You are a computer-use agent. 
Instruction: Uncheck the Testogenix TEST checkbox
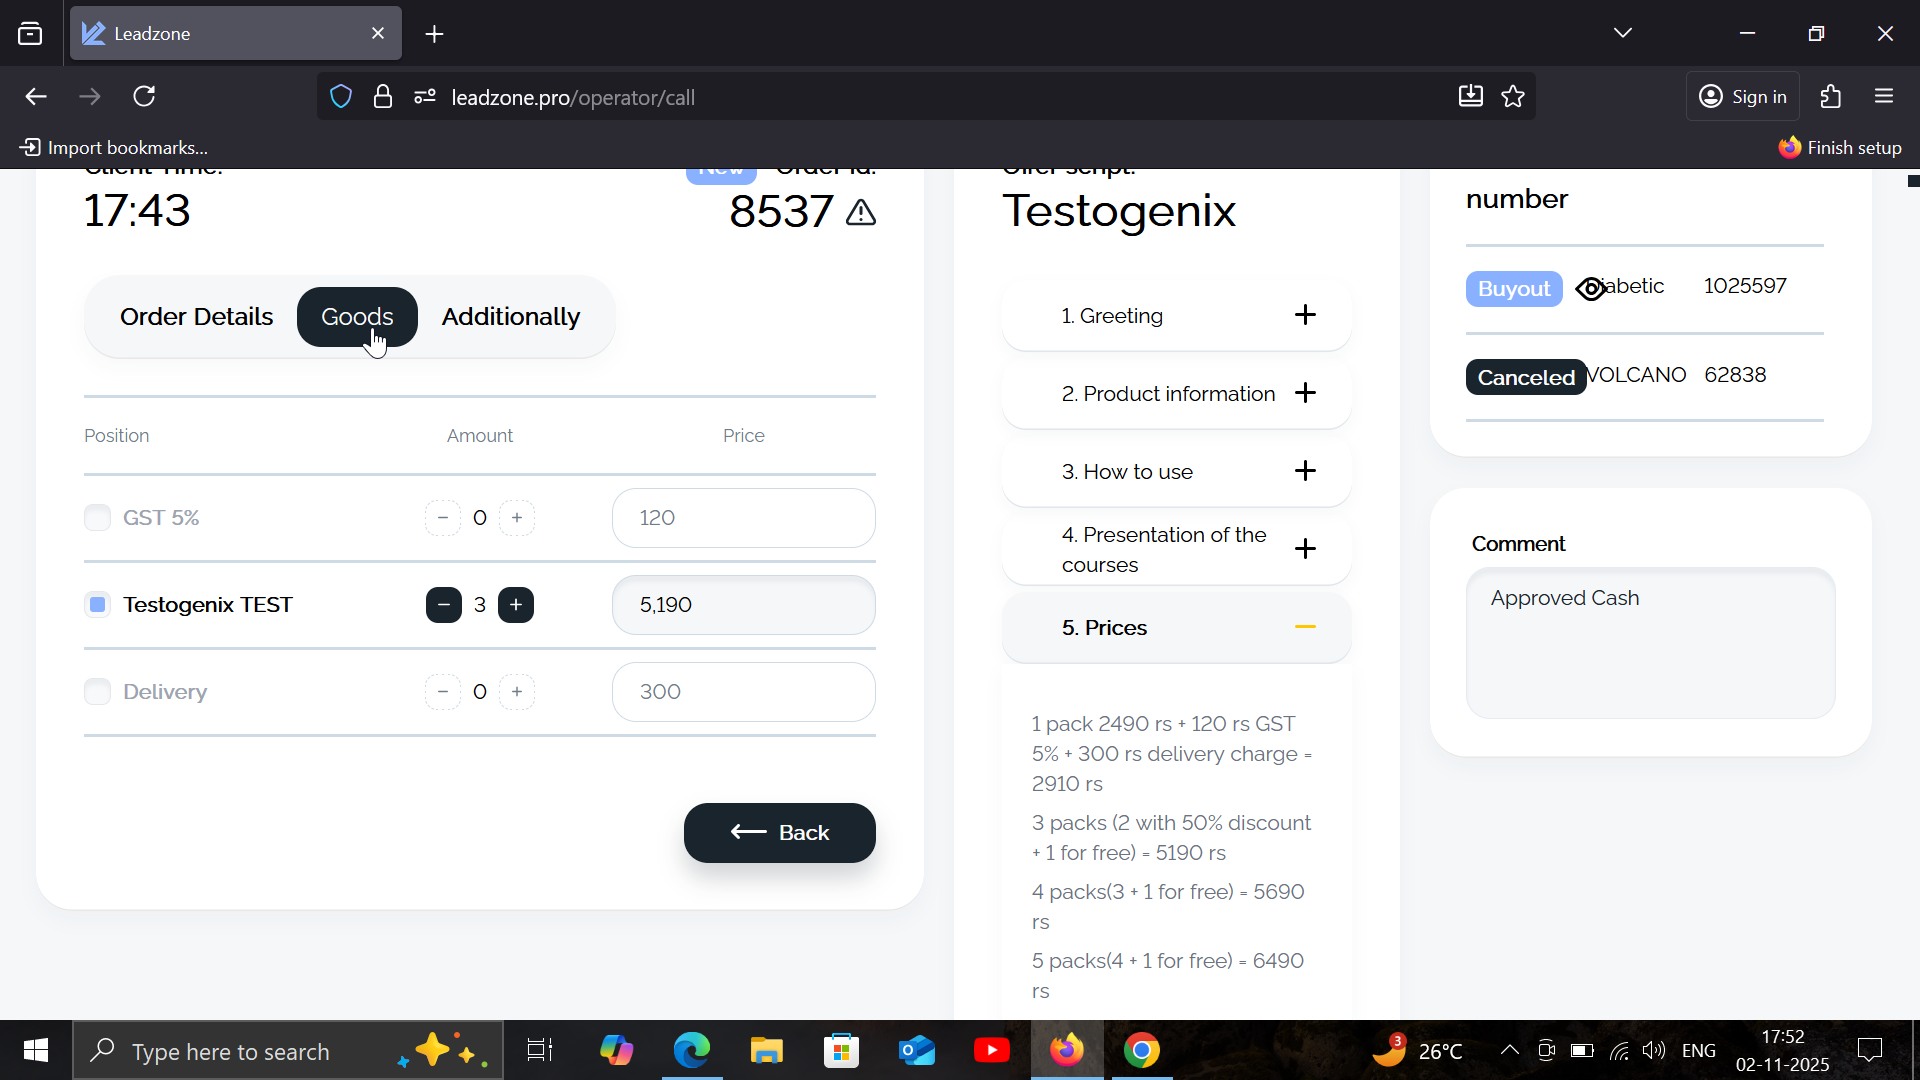pyautogui.click(x=97, y=605)
